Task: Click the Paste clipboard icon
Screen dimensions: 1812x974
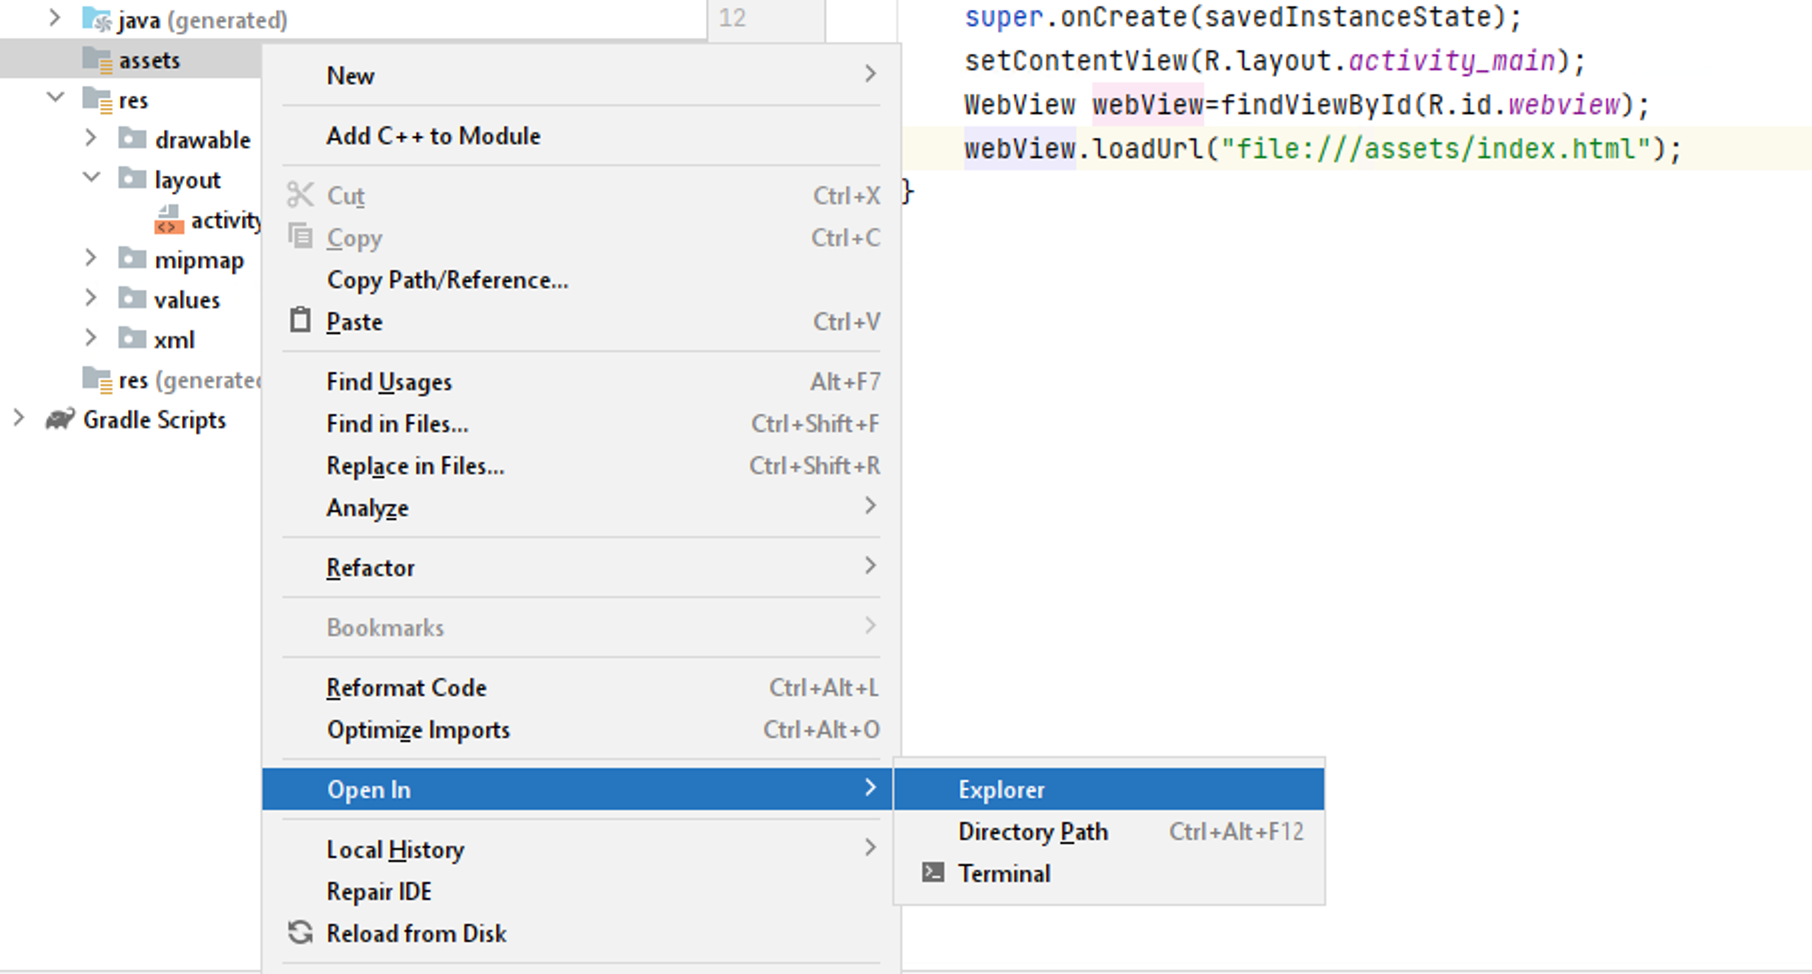Action: coord(300,321)
